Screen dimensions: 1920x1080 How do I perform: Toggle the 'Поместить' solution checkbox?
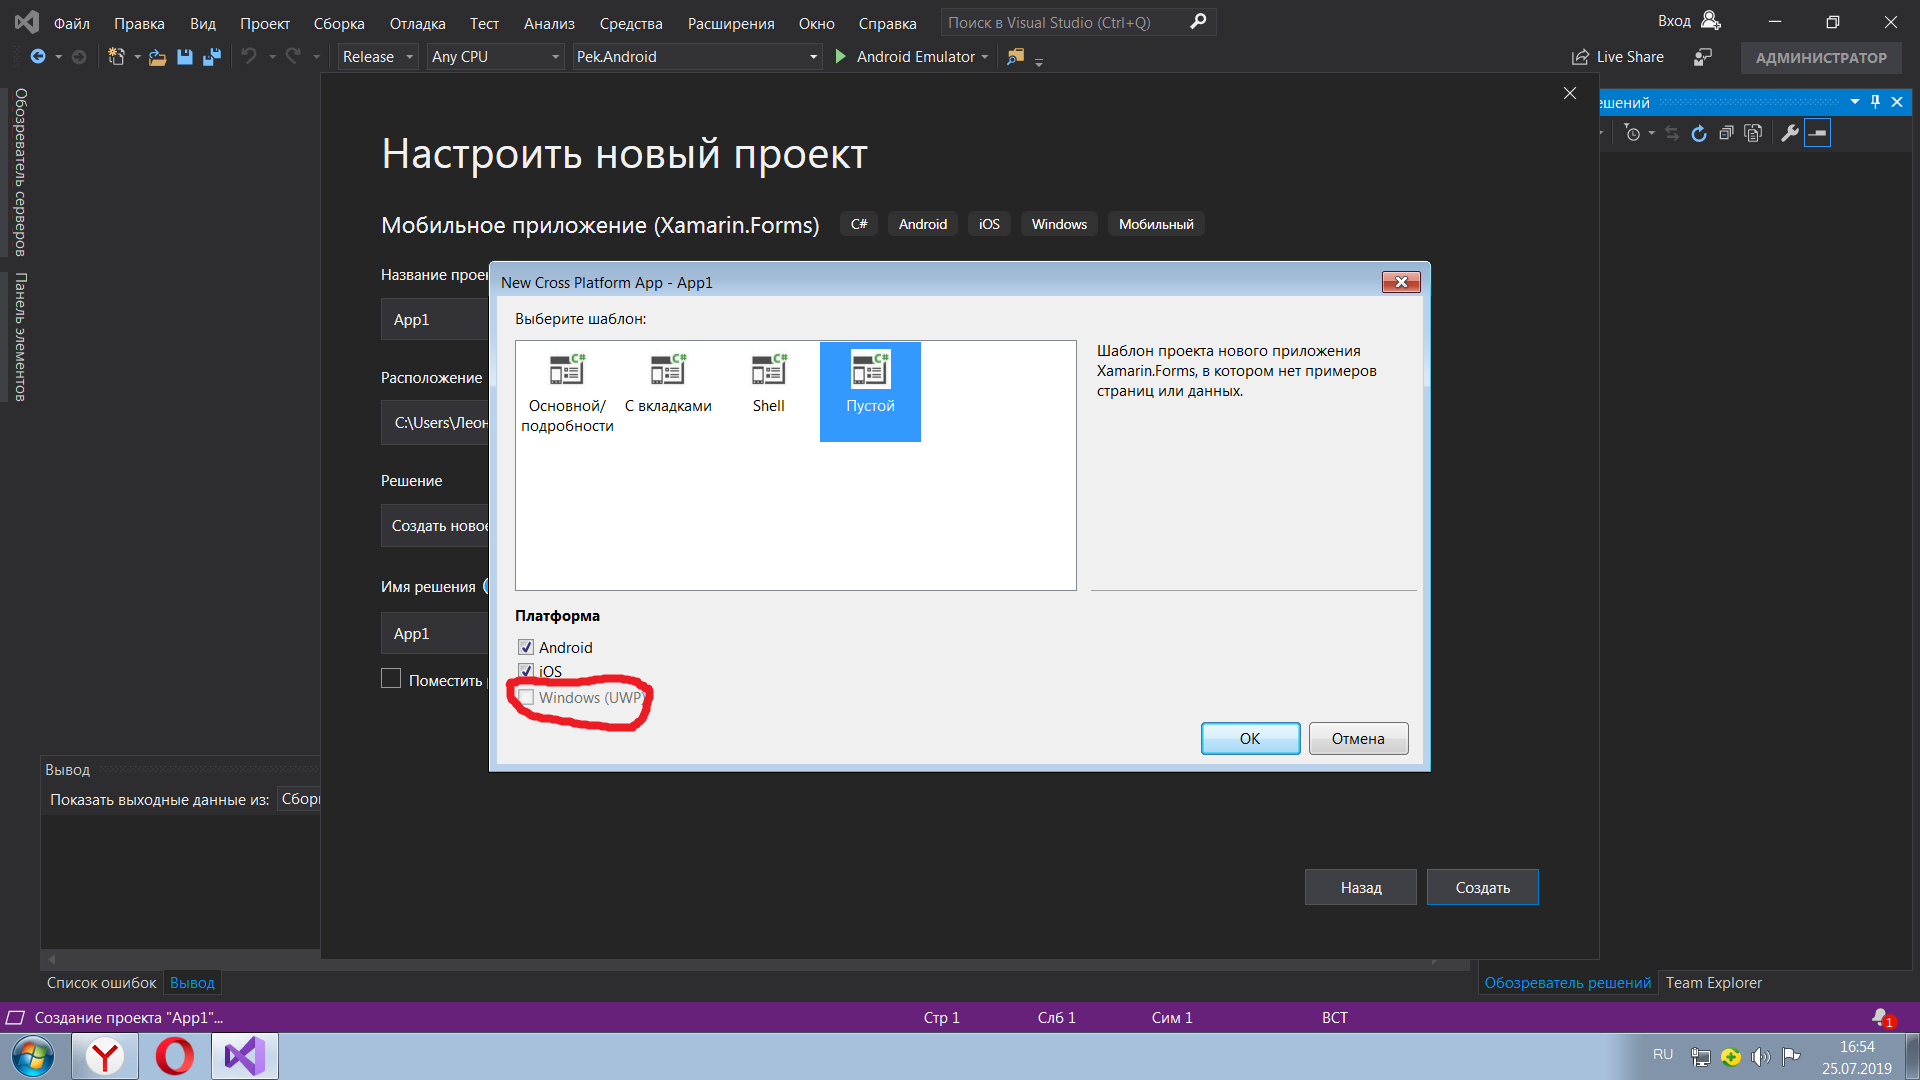[391, 679]
